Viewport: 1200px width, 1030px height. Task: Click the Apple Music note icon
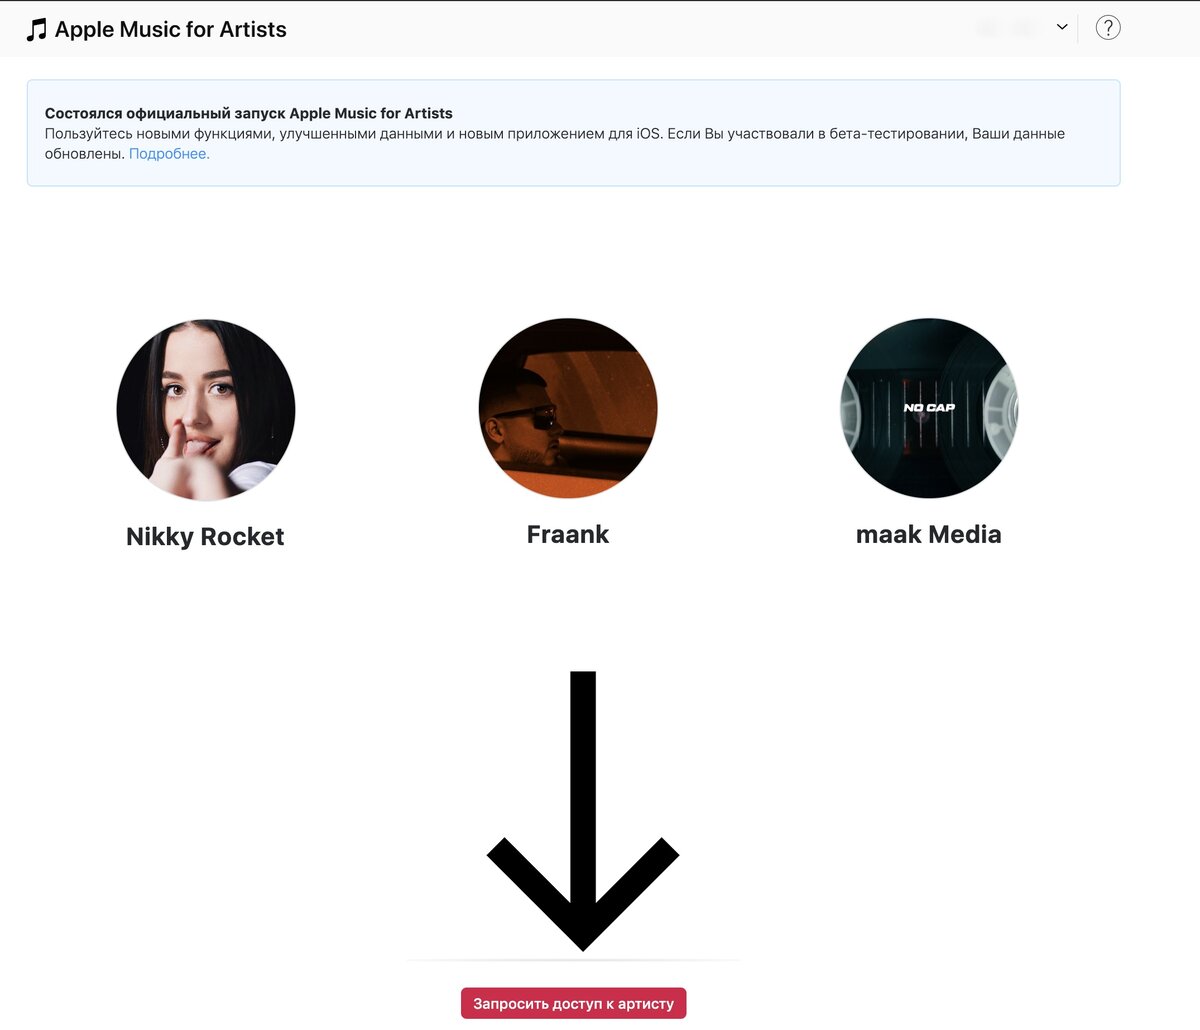(39, 28)
